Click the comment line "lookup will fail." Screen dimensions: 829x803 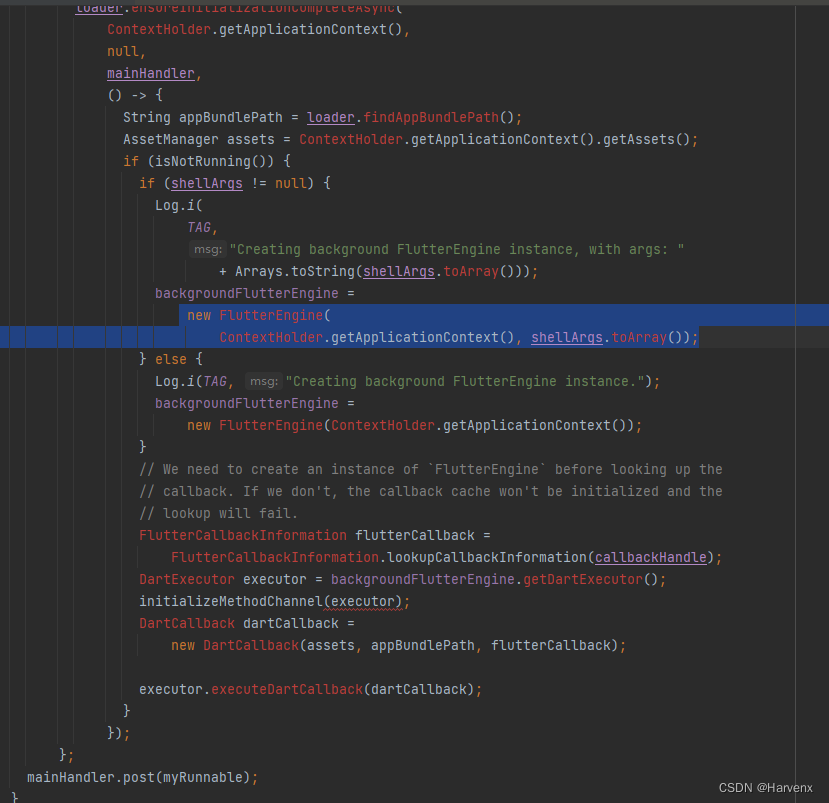(218, 513)
